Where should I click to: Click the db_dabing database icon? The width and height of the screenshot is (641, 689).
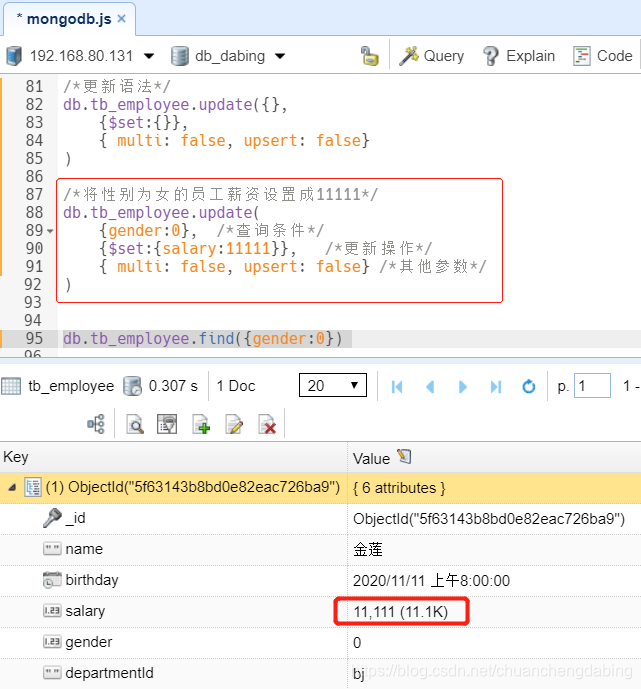pyautogui.click(x=179, y=56)
